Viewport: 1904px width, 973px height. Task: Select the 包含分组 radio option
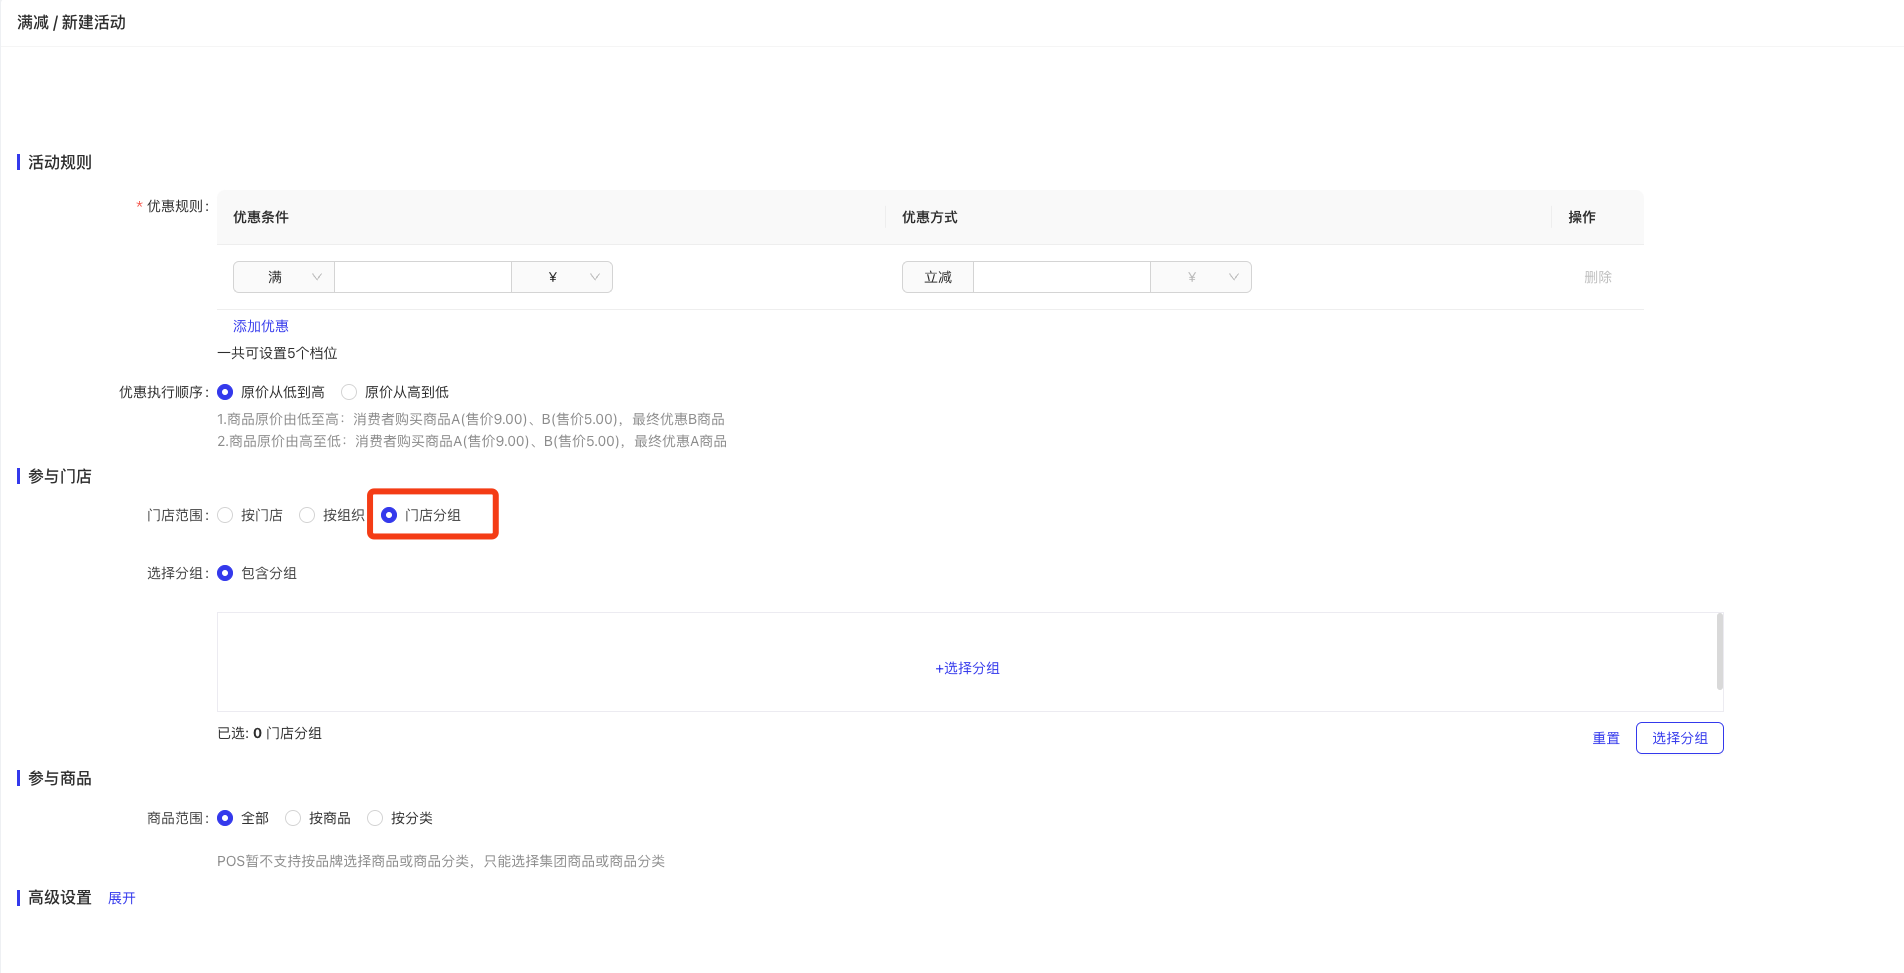[x=226, y=573]
